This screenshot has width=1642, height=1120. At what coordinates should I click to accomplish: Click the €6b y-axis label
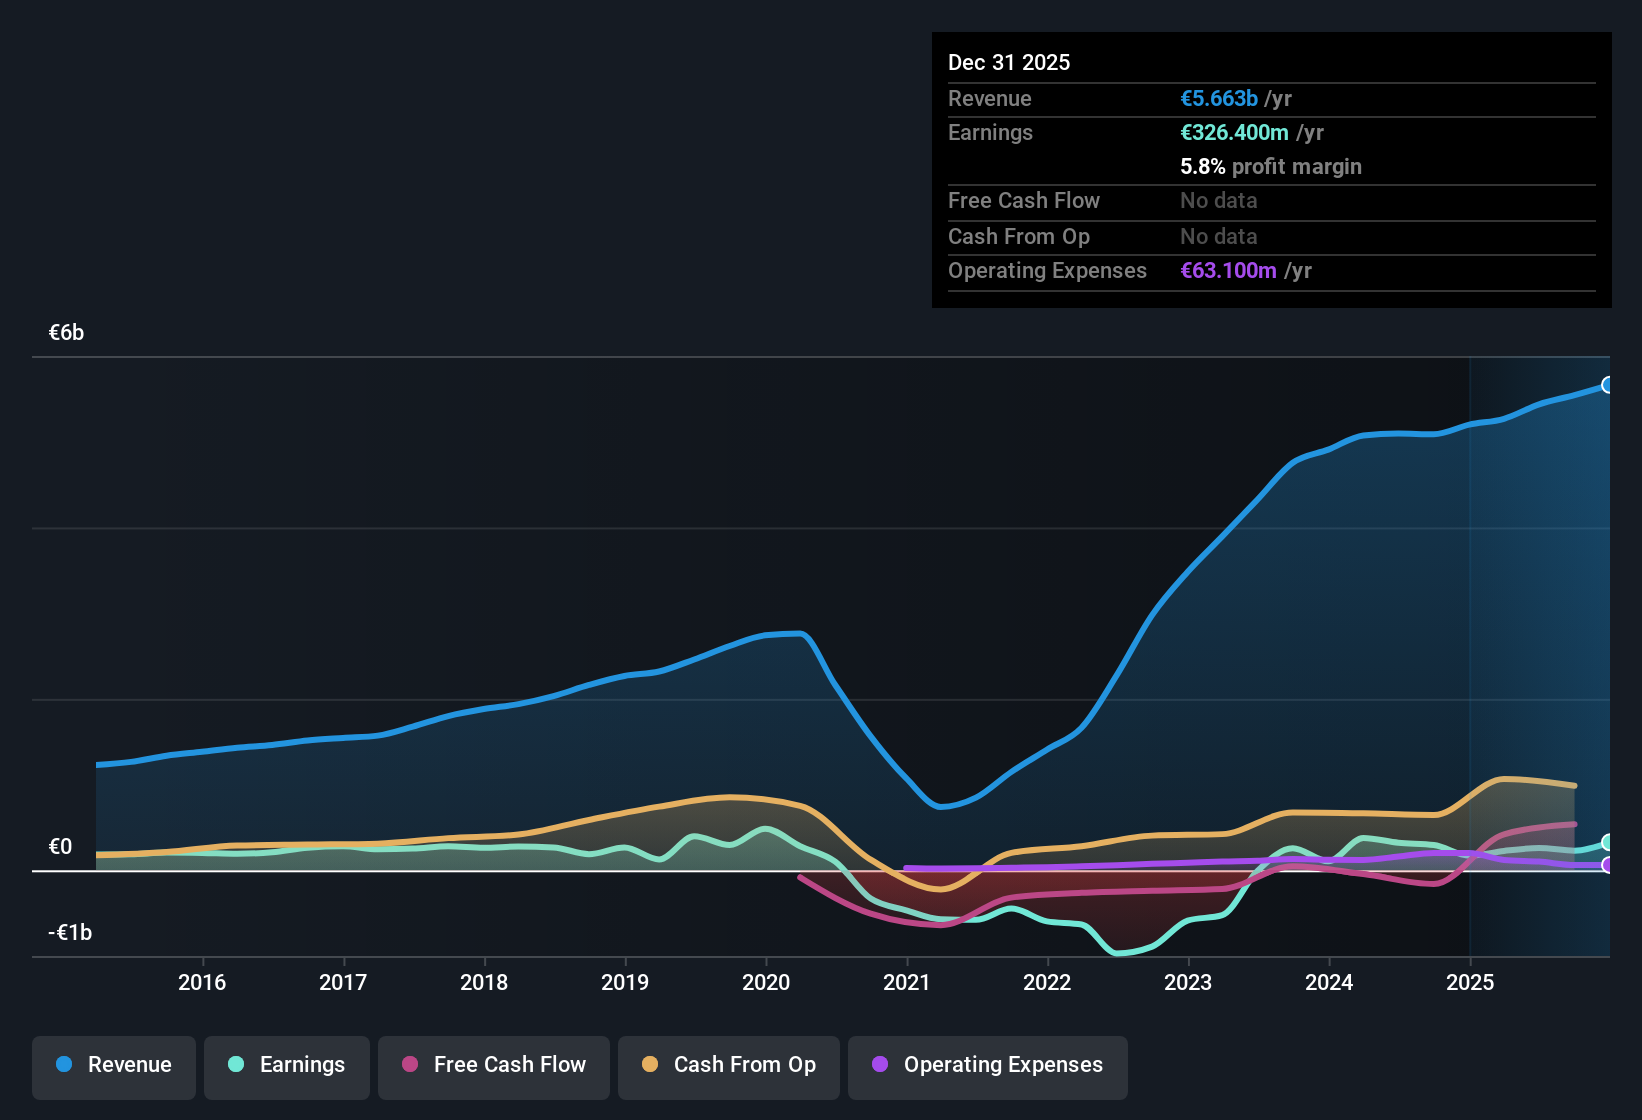(67, 333)
